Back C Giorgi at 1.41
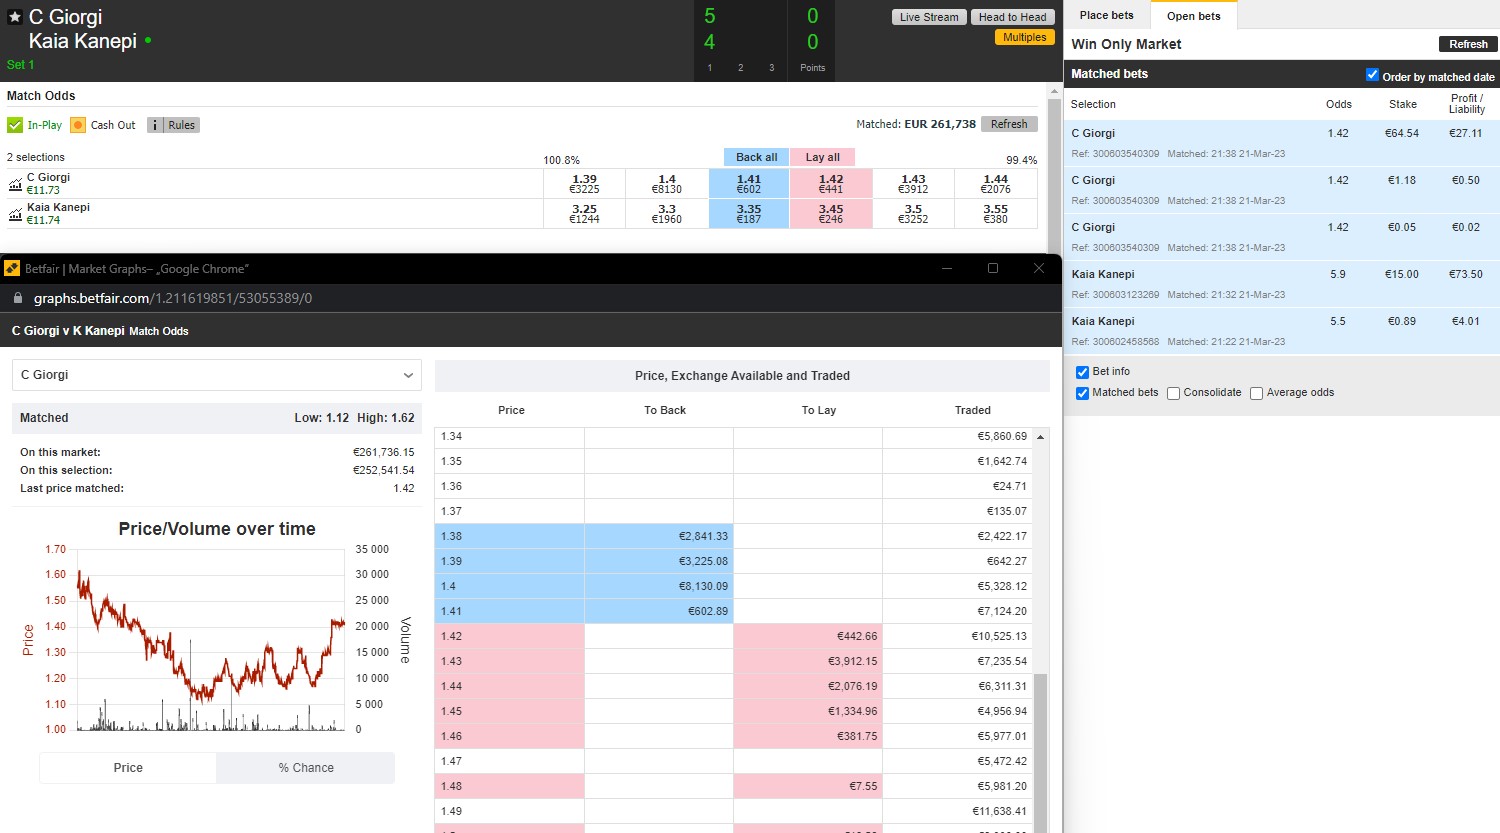Image resolution: width=1500 pixels, height=833 pixels. (x=749, y=184)
